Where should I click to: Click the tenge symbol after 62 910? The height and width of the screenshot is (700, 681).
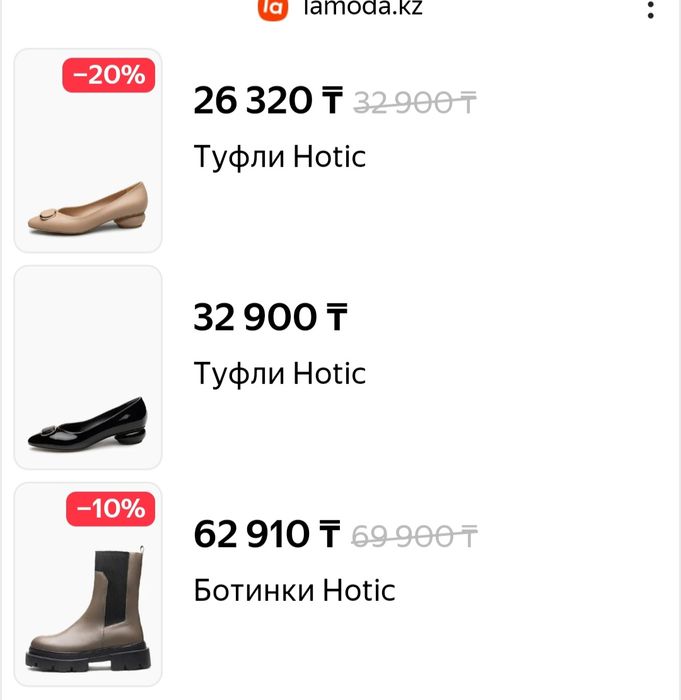click(330, 535)
